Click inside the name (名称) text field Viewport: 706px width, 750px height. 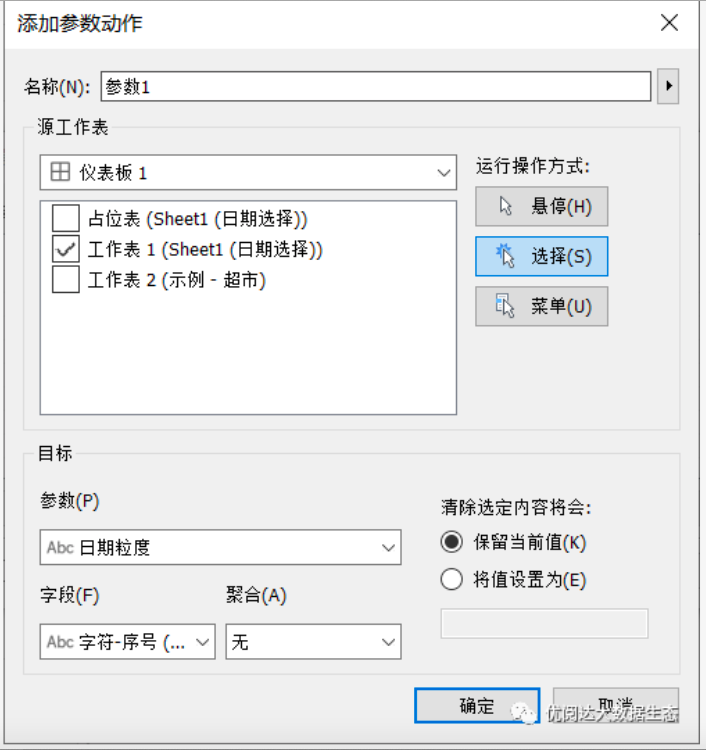click(x=375, y=87)
